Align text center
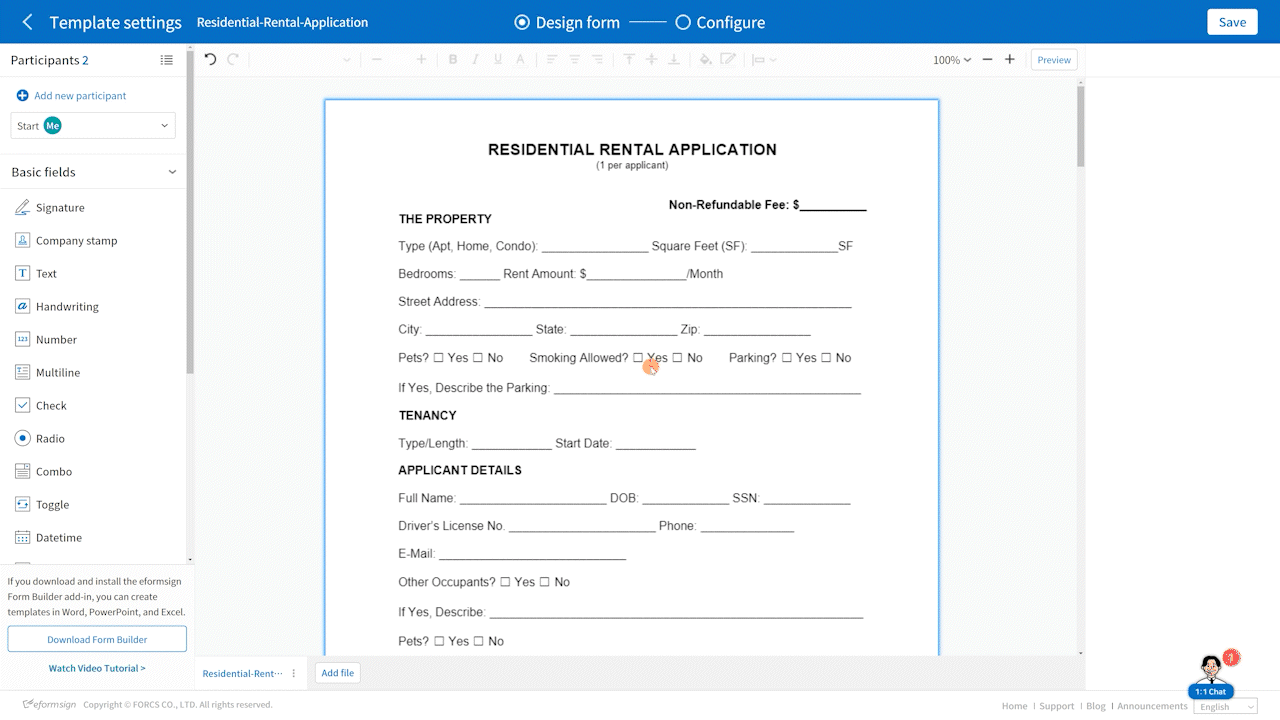This screenshot has height=720, width=1280. [575, 60]
